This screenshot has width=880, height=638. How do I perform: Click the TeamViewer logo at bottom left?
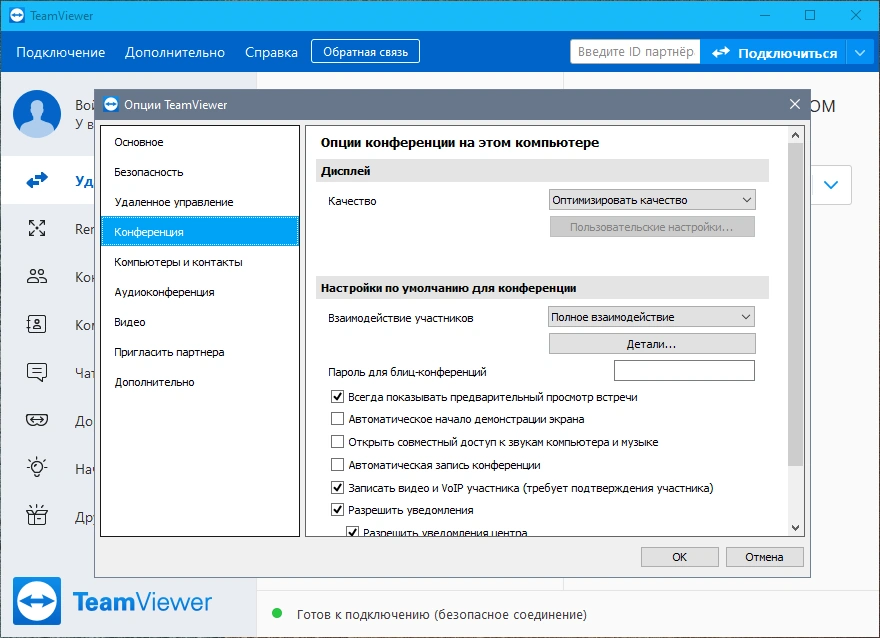coord(37,601)
